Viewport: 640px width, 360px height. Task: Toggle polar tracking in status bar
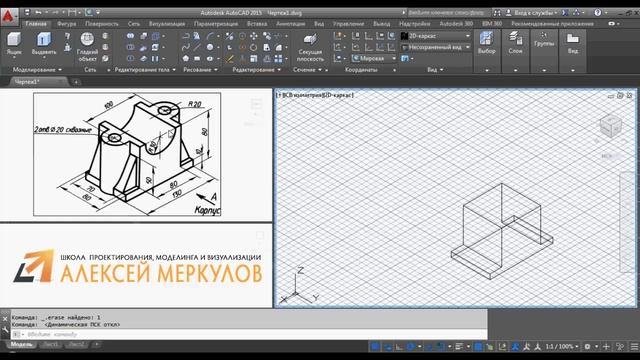point(411,347)
